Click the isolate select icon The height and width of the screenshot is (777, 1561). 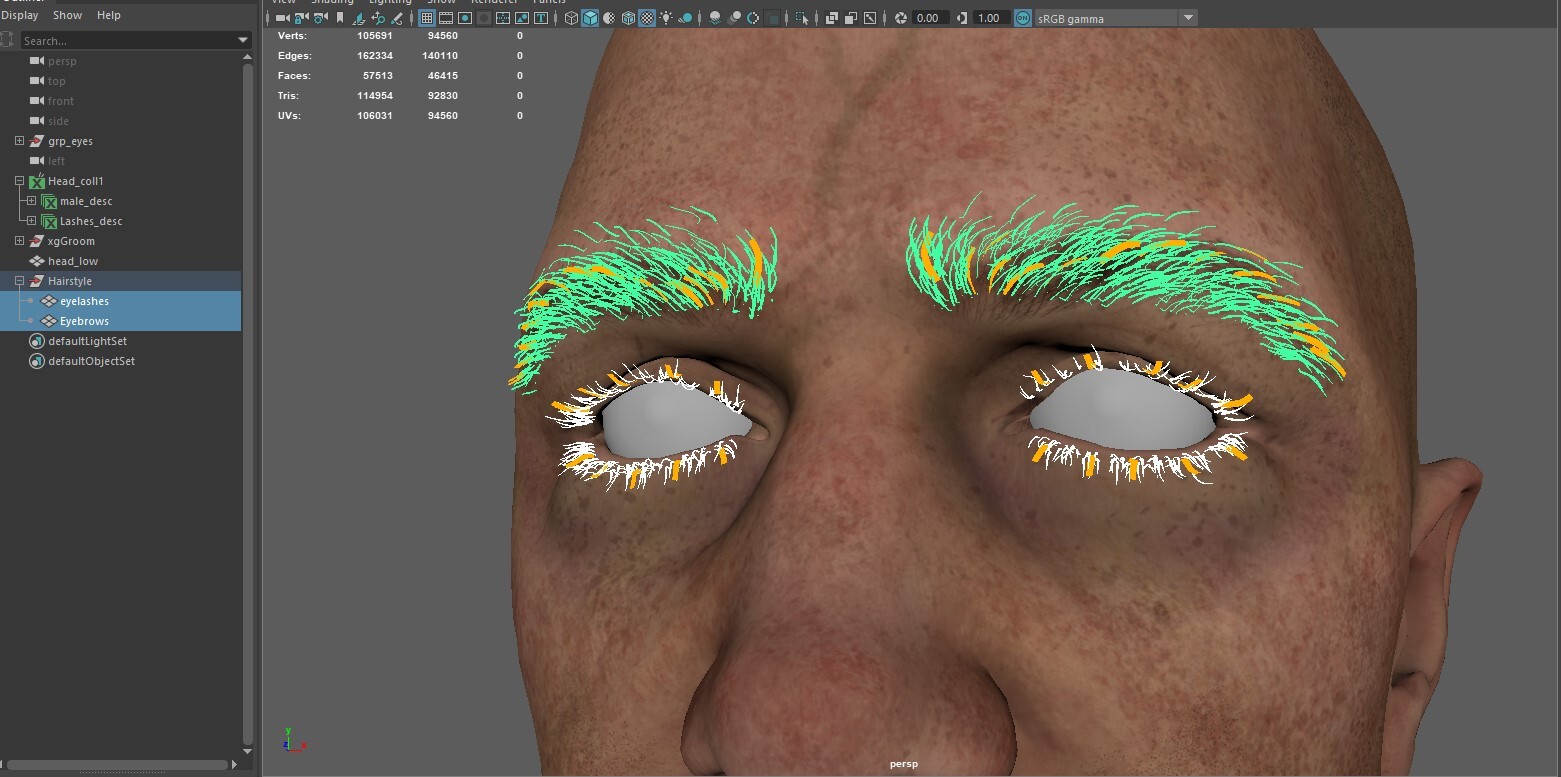tap(802, 18)
